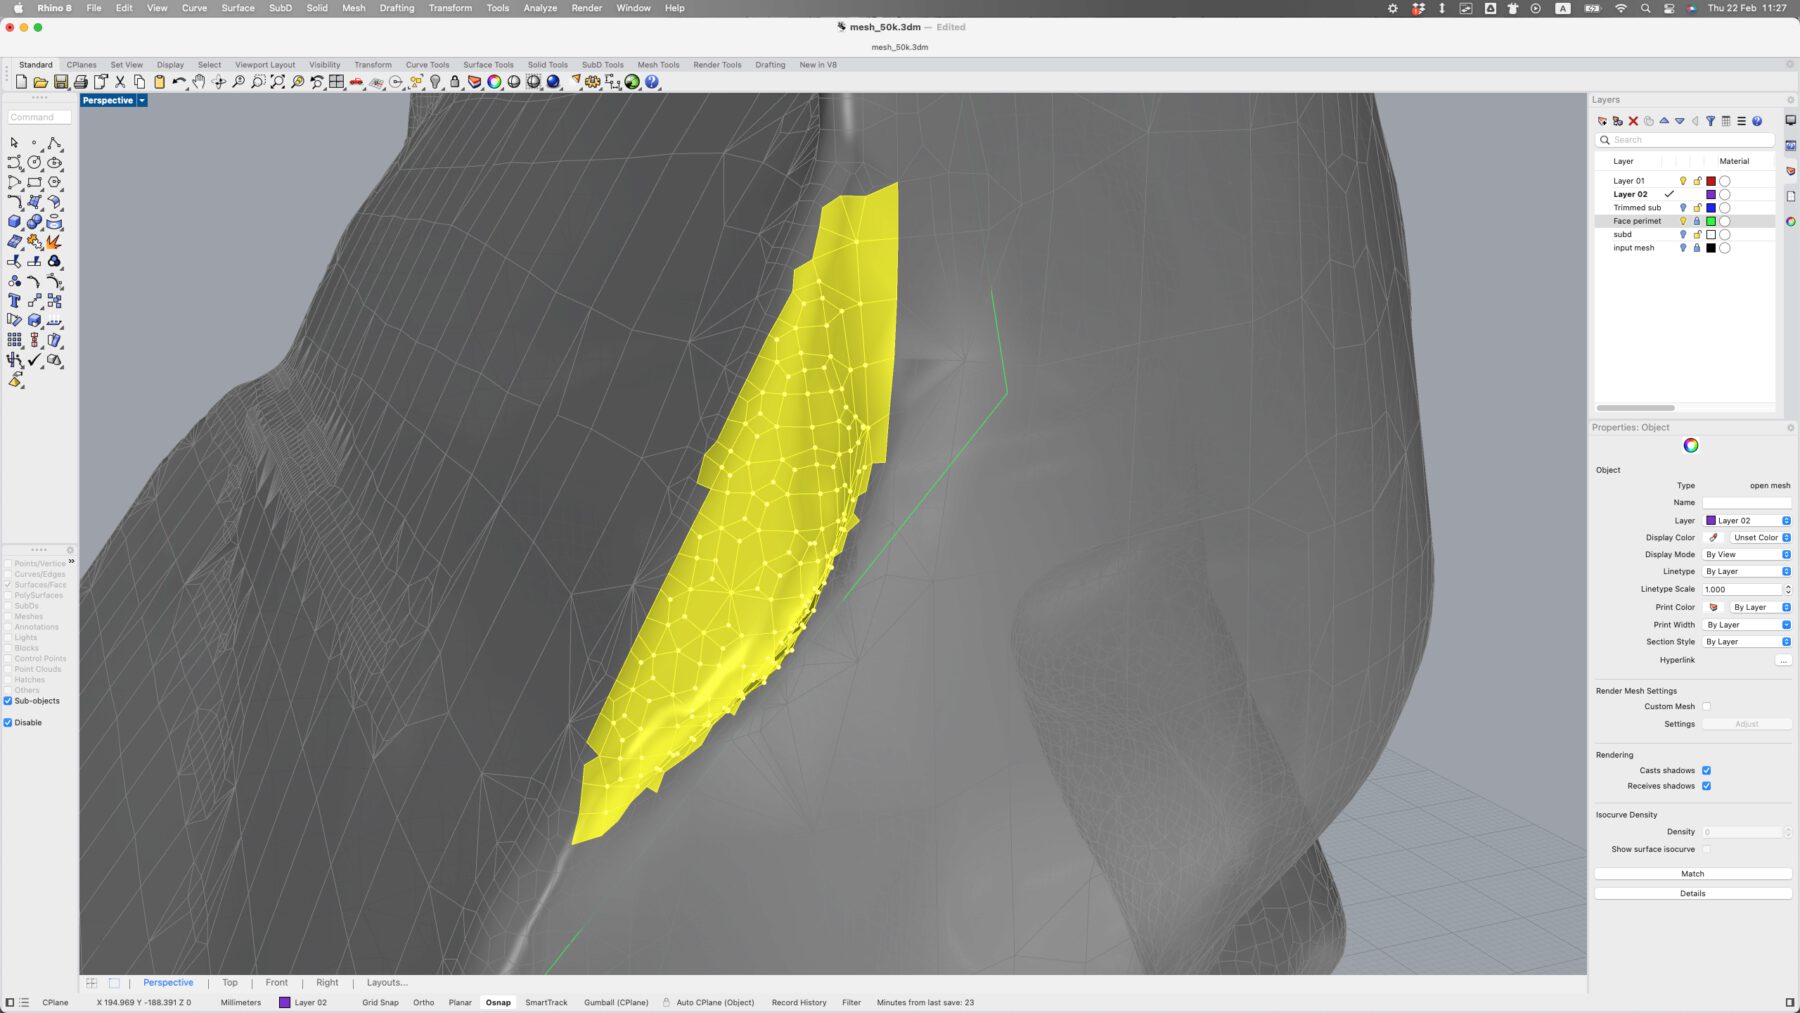Click the Help question mark toolbar icon
Viewport: 1800px width, 1013px height.
coord(652,82)
